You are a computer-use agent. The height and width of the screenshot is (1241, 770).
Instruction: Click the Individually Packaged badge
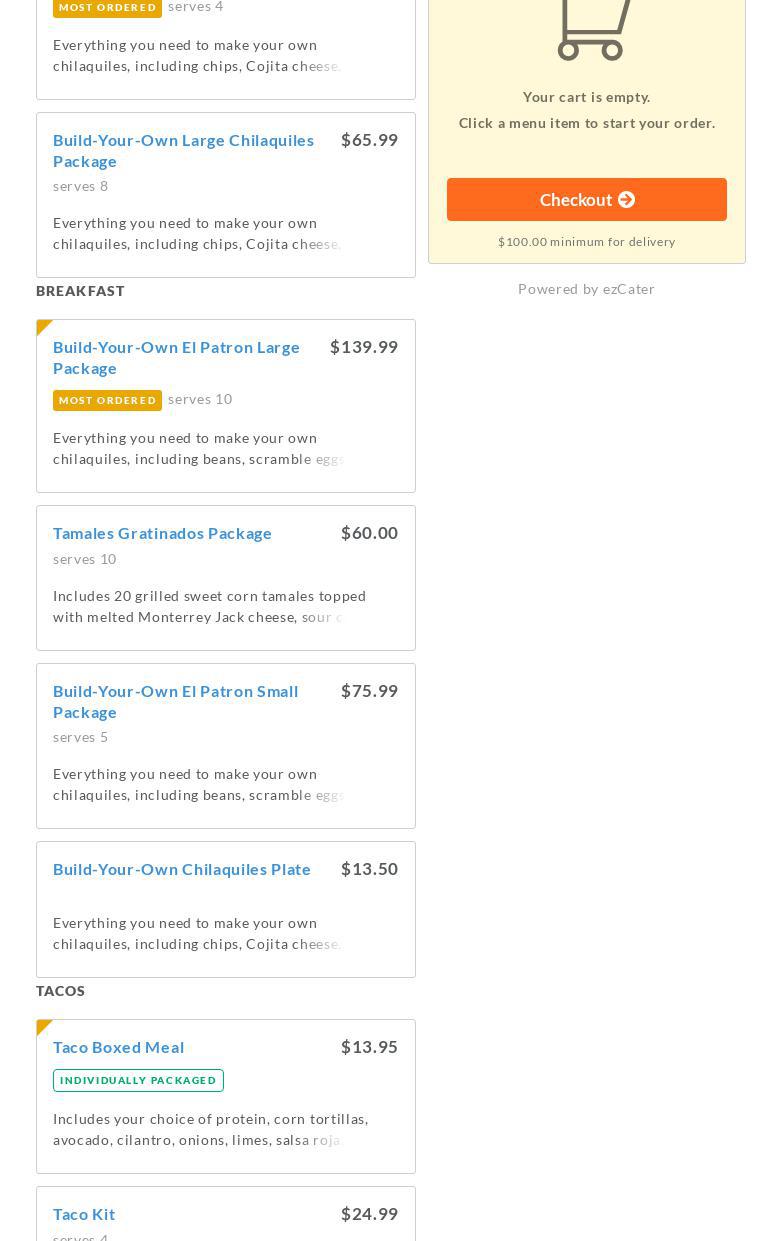[x=138, y=1080]
